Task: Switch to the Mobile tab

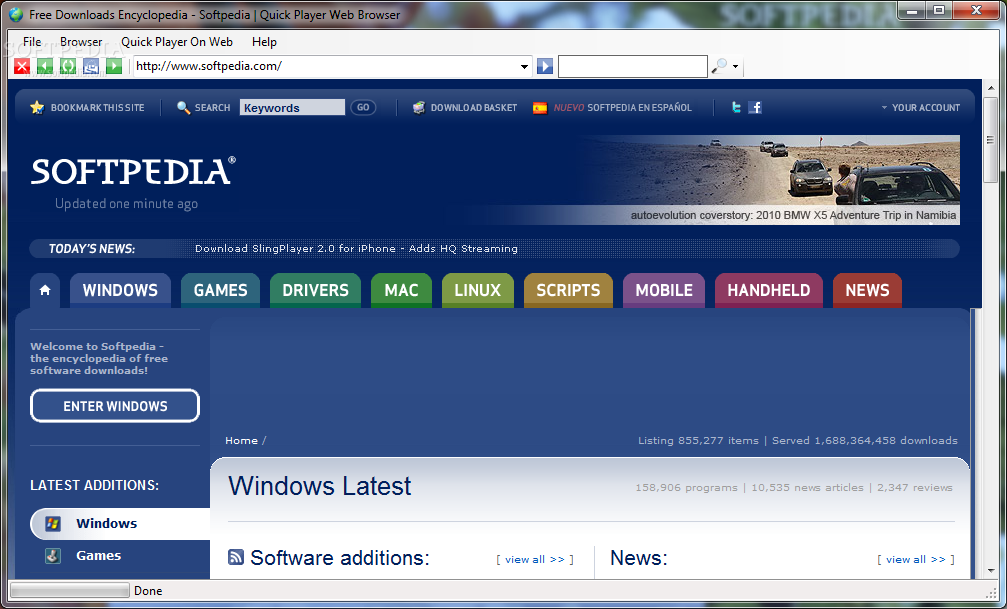Action: (x=664, y=290)
